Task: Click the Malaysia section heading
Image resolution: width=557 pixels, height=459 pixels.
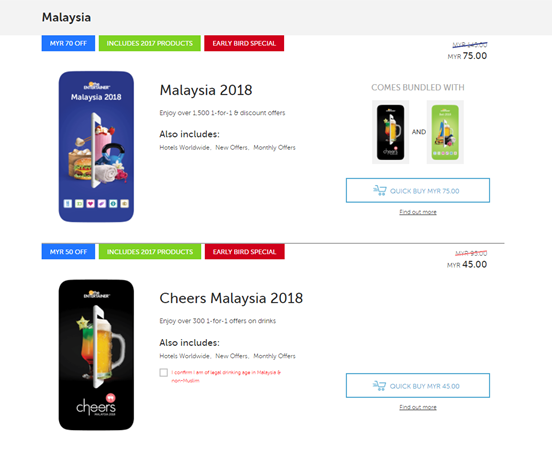Action: pos(67,17)
